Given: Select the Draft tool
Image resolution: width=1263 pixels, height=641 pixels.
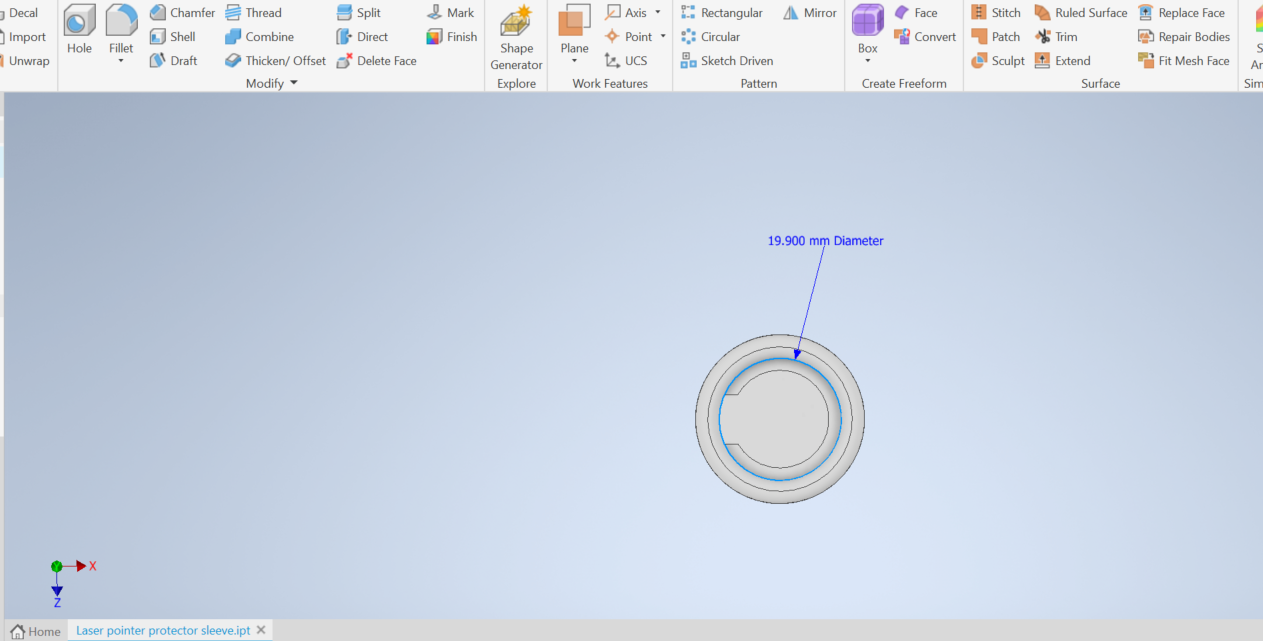Looking at the screenshot, I should click(x=174, y=61).
